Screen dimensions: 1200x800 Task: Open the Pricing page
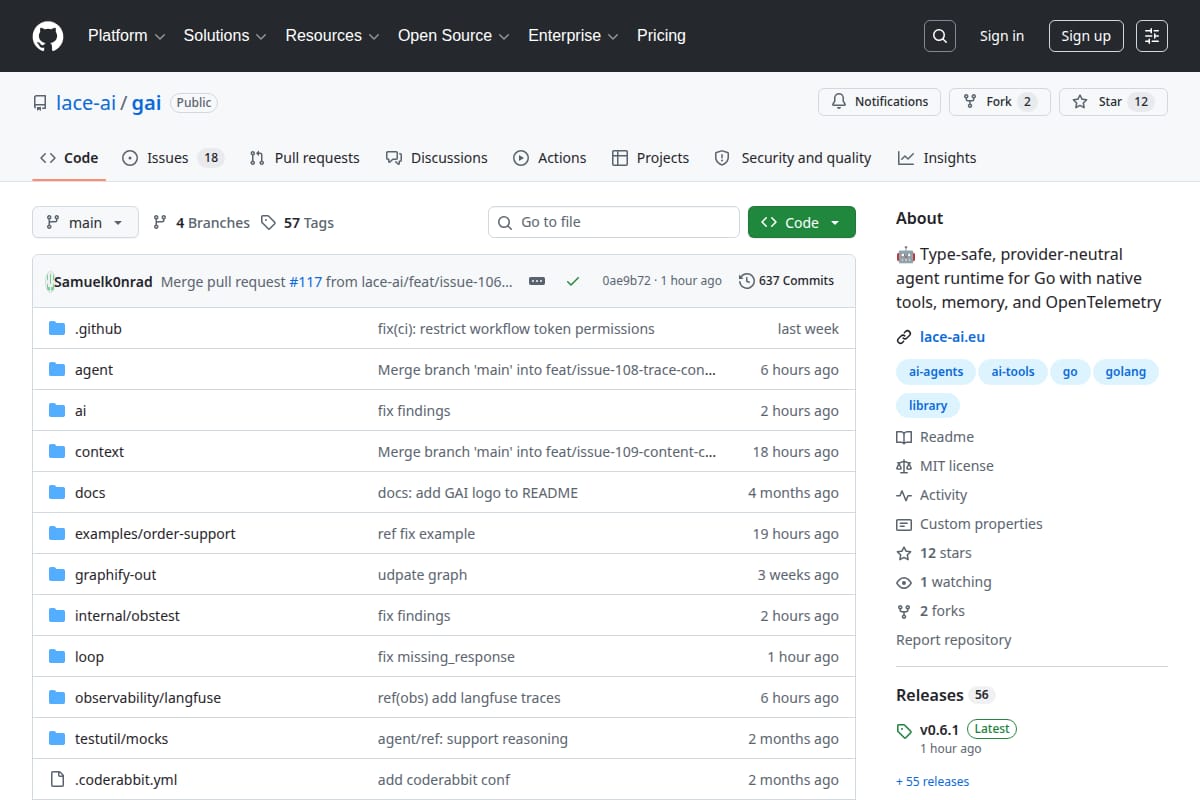pyautogui.click(x=661, y=36)
